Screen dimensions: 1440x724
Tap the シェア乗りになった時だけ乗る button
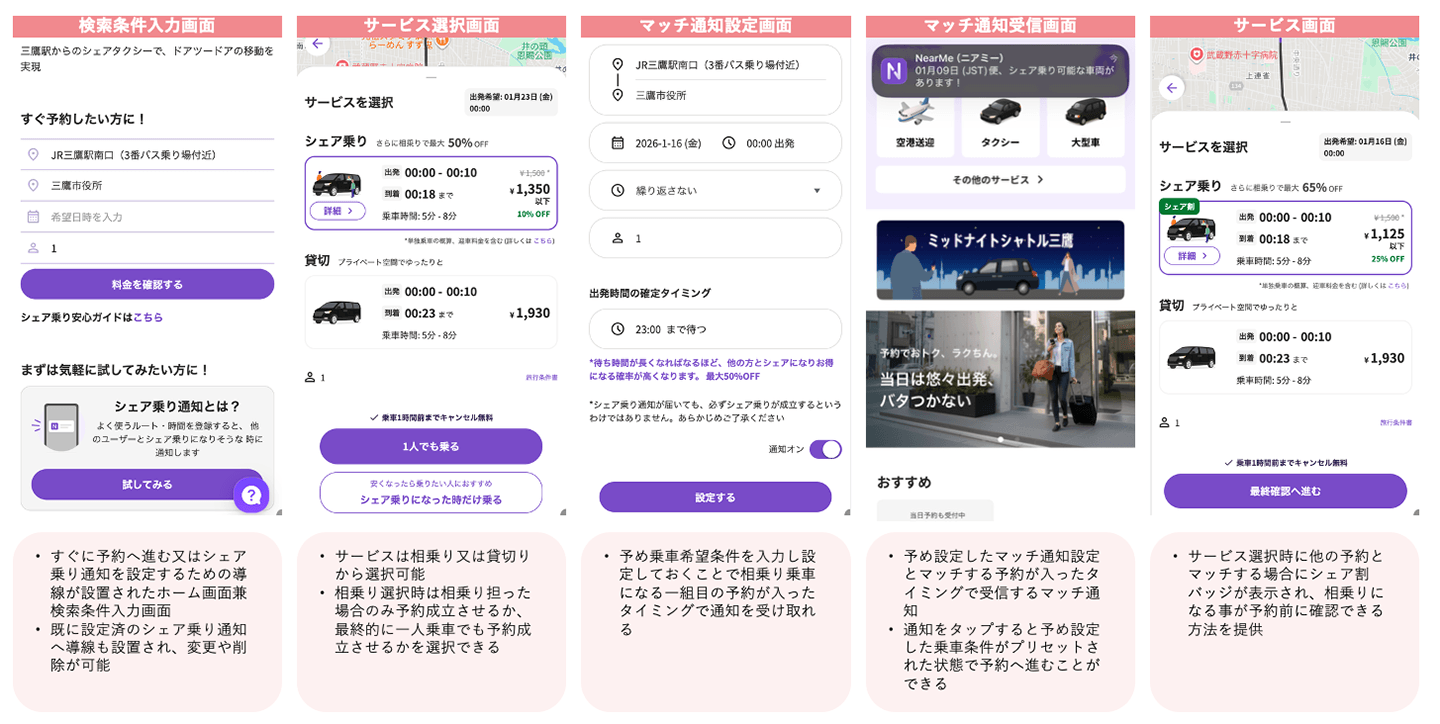point(430,493)
